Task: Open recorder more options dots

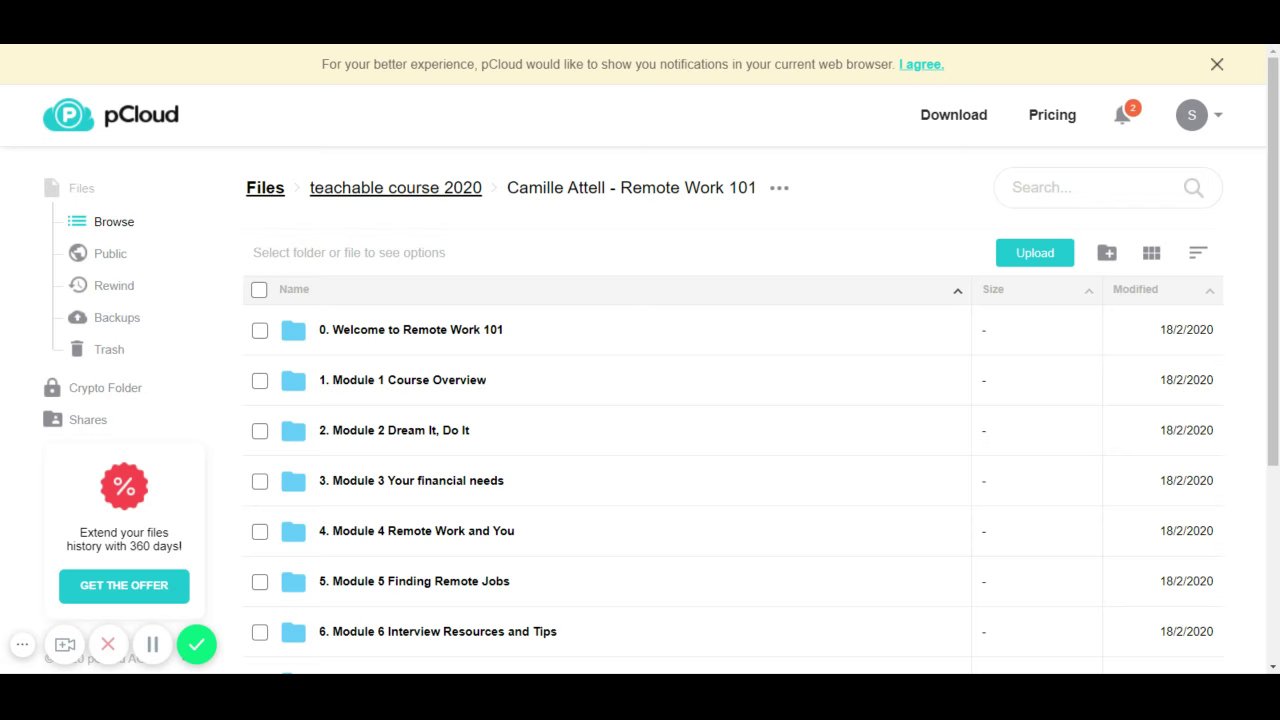Action: 22,645
